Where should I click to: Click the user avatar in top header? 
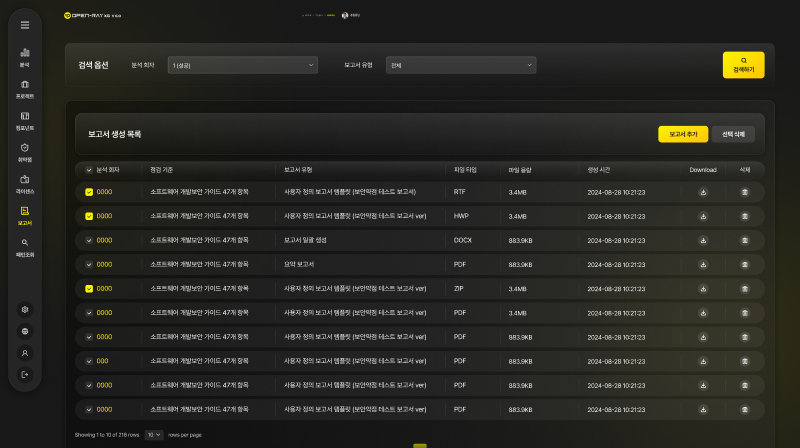345,15
